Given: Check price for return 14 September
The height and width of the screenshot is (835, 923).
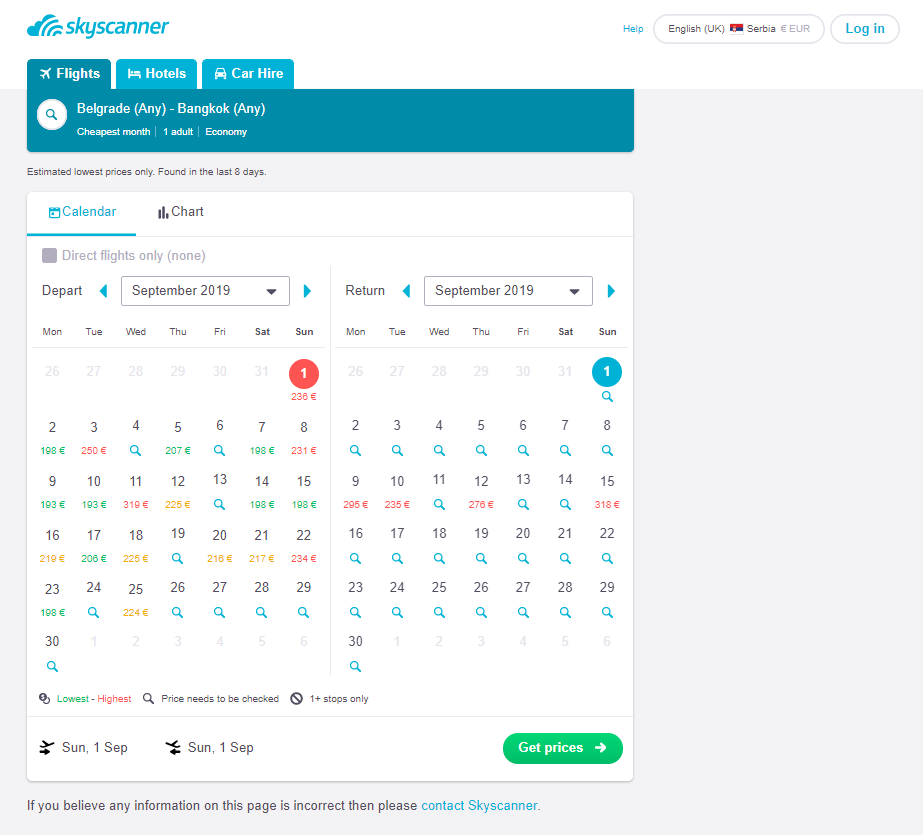Looking at the screenshot, I should (565, 504).
